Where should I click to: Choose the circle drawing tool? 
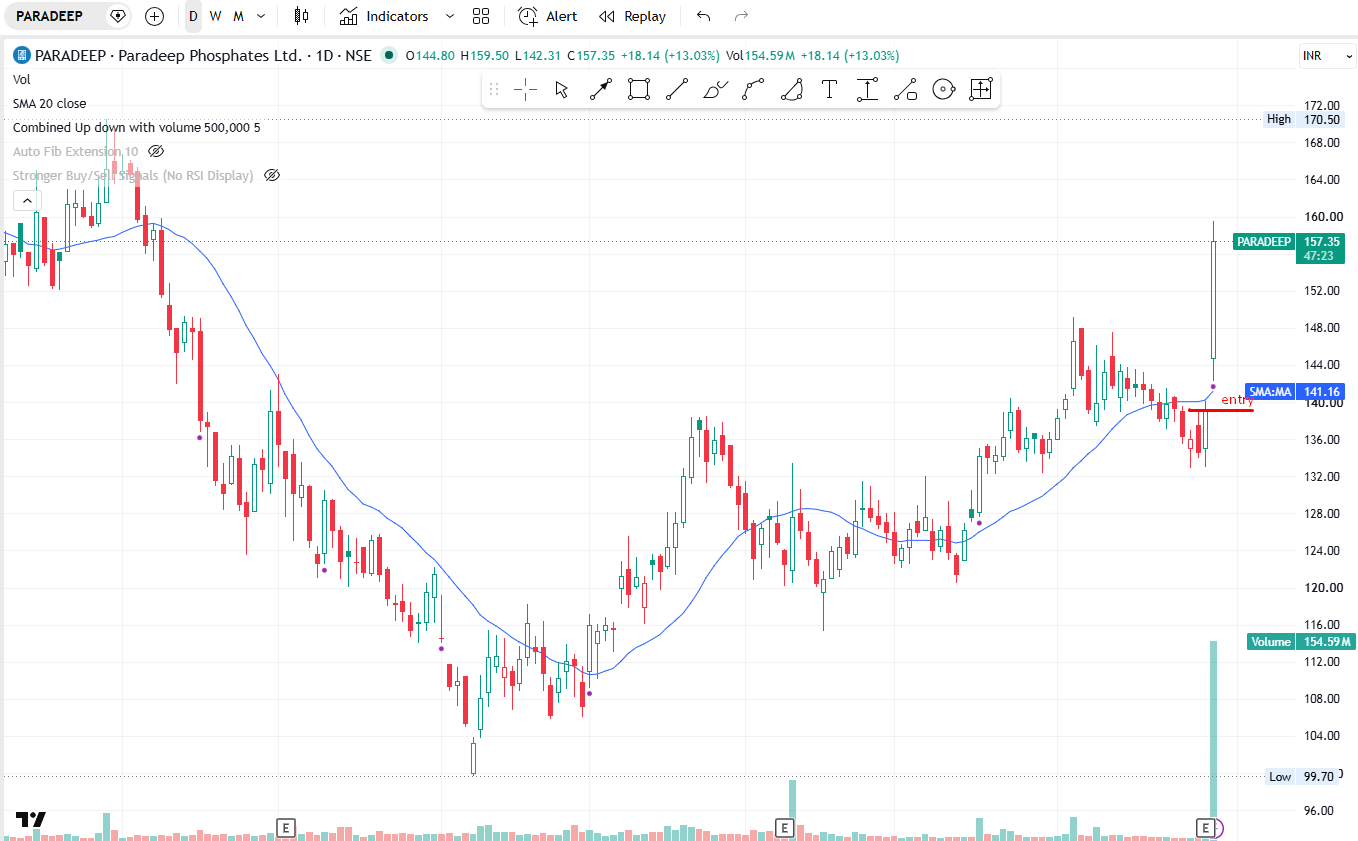point(943,90)
